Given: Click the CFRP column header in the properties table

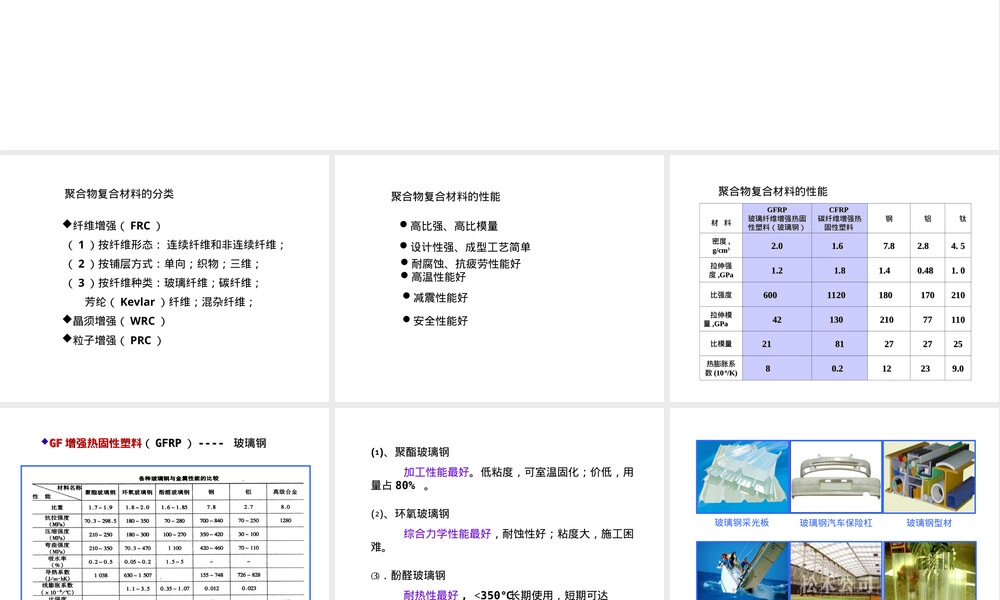Looking at the screenshot, I should click(x=839, y=218).
